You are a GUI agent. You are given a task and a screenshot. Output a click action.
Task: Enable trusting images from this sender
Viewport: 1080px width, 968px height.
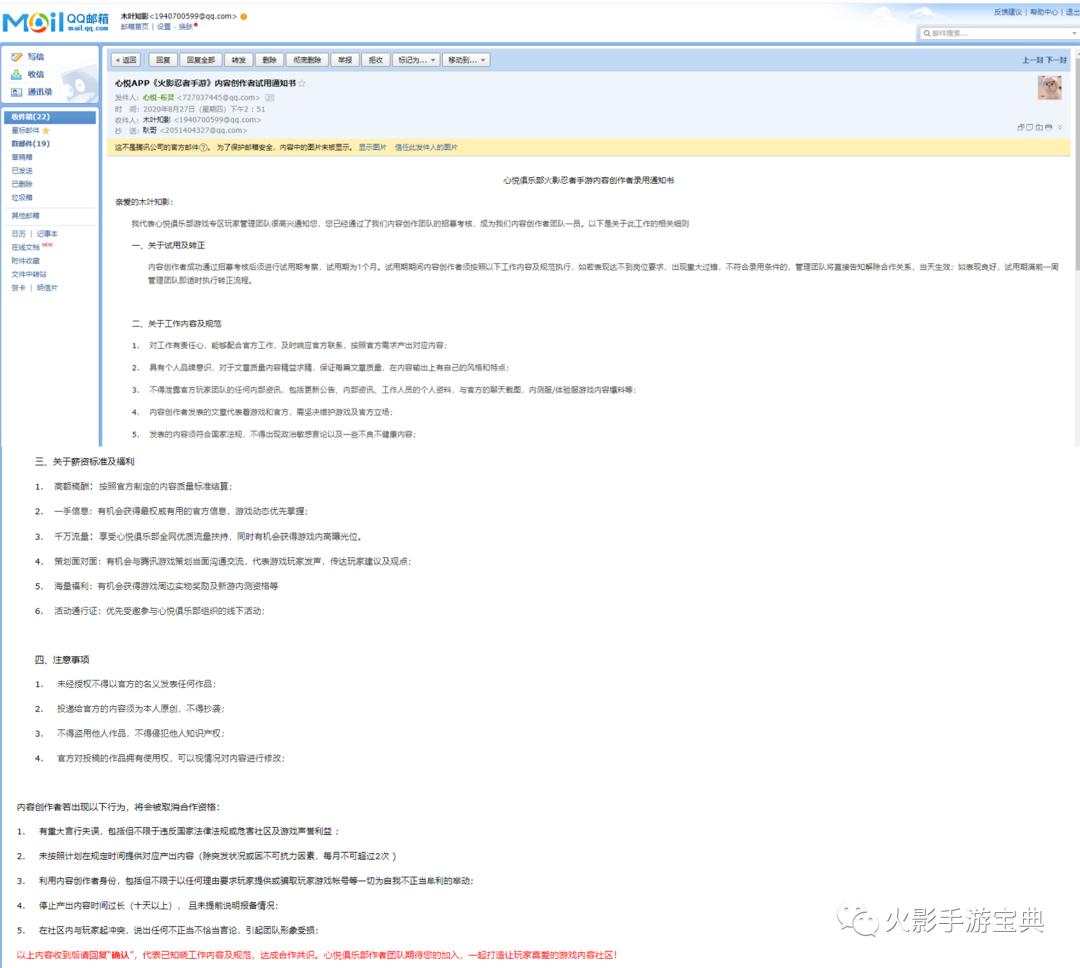coord(426,147)
